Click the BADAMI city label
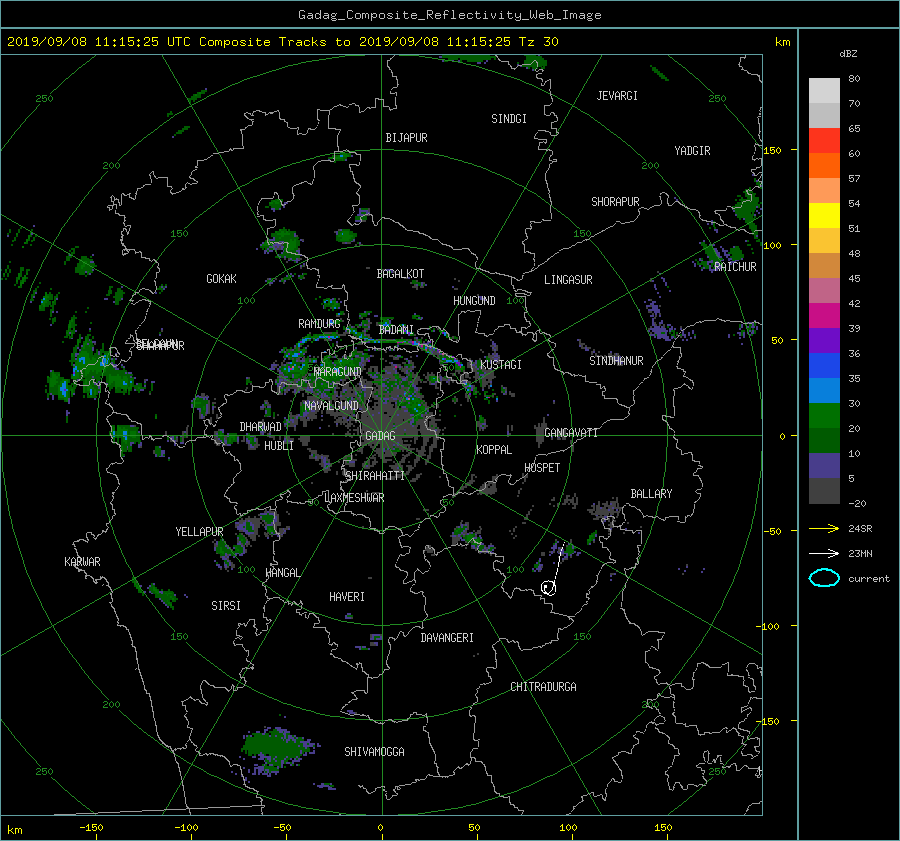900x841 pixels. 396,330
